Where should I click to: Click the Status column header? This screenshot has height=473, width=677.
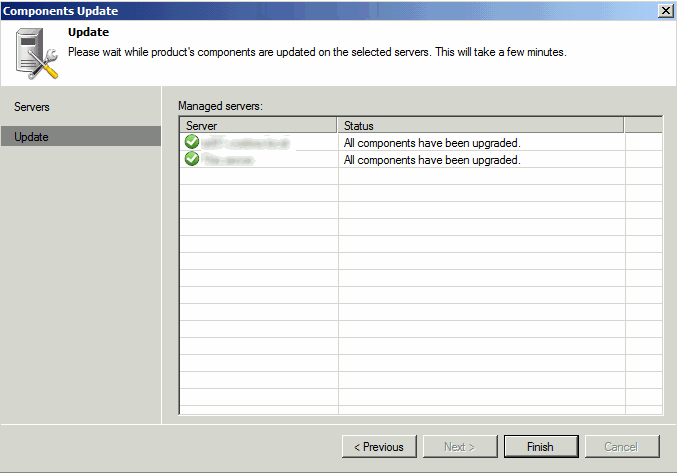(x=481, y=126)
